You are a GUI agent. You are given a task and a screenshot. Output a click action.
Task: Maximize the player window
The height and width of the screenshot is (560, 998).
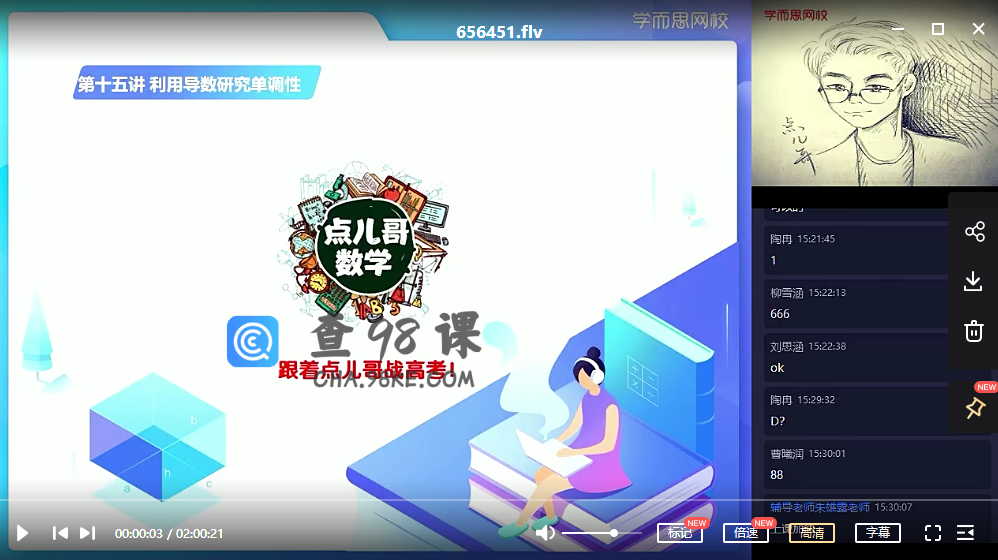(x=938, y=29)
